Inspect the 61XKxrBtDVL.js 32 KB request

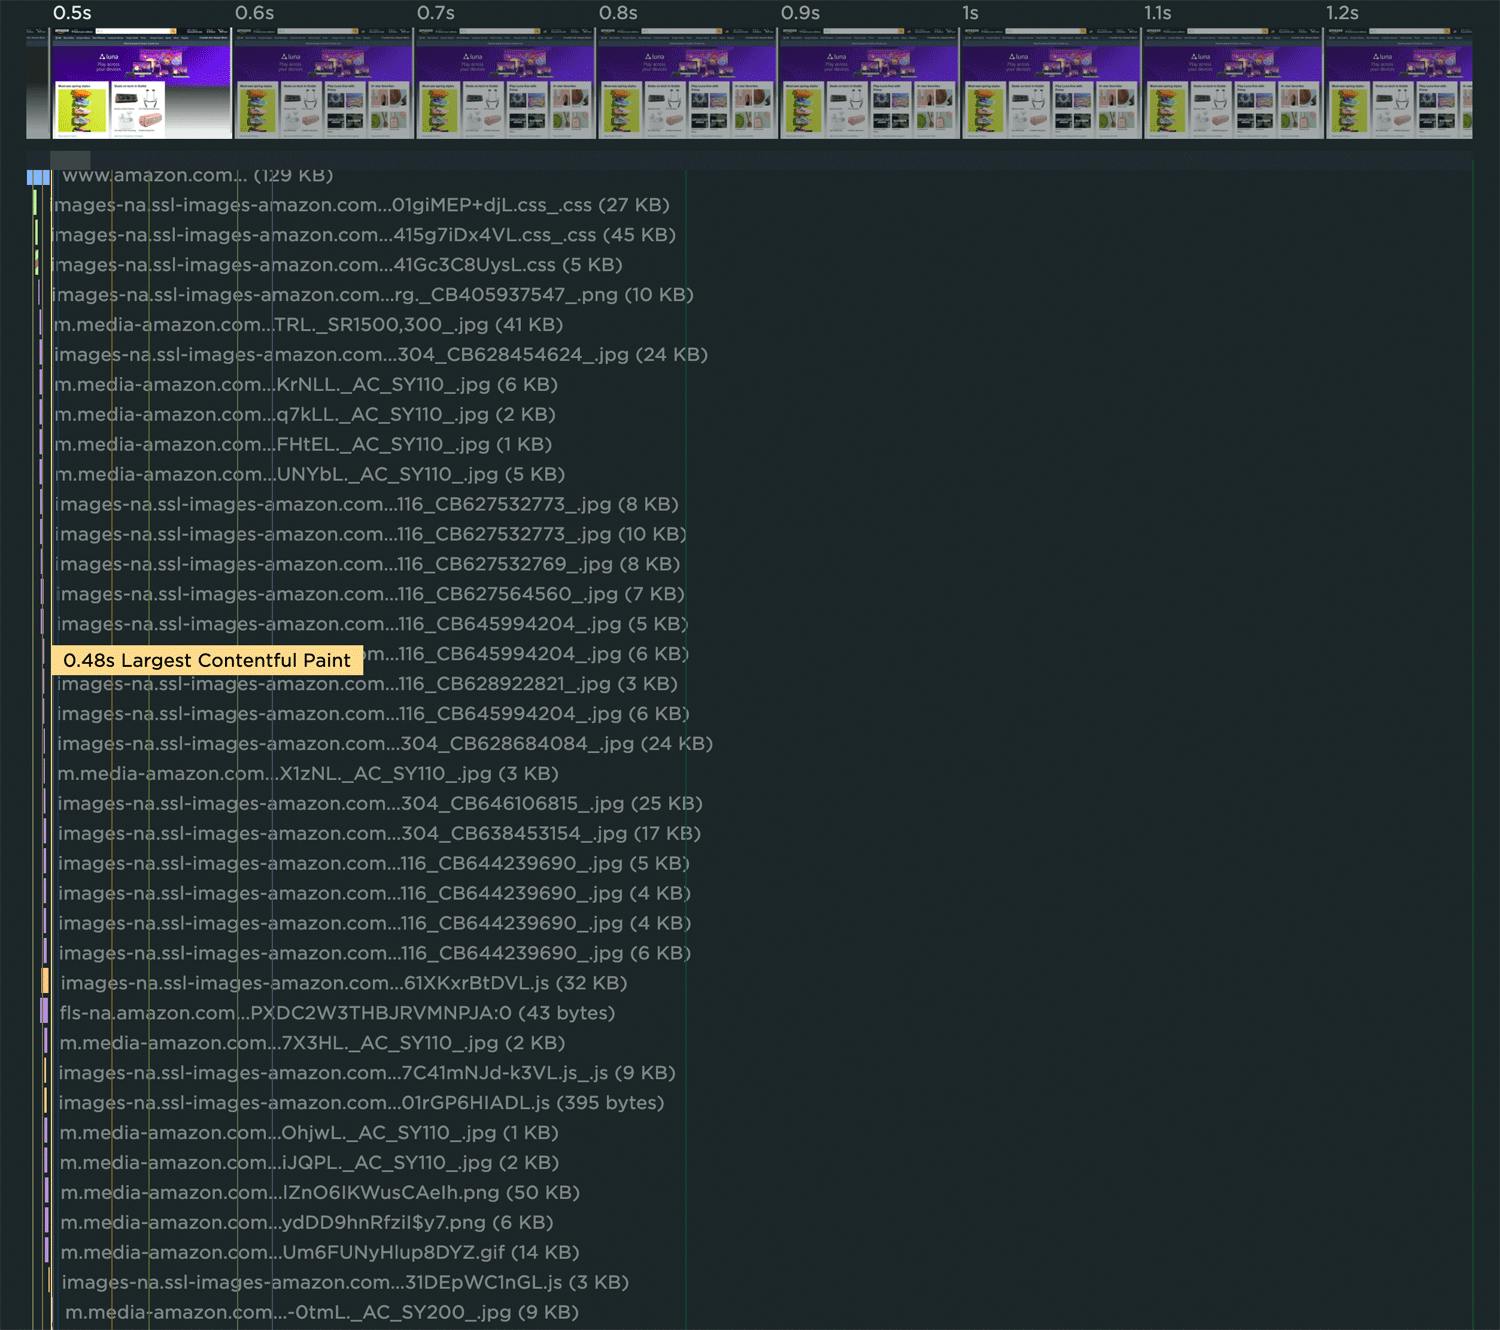pos(343,983)
